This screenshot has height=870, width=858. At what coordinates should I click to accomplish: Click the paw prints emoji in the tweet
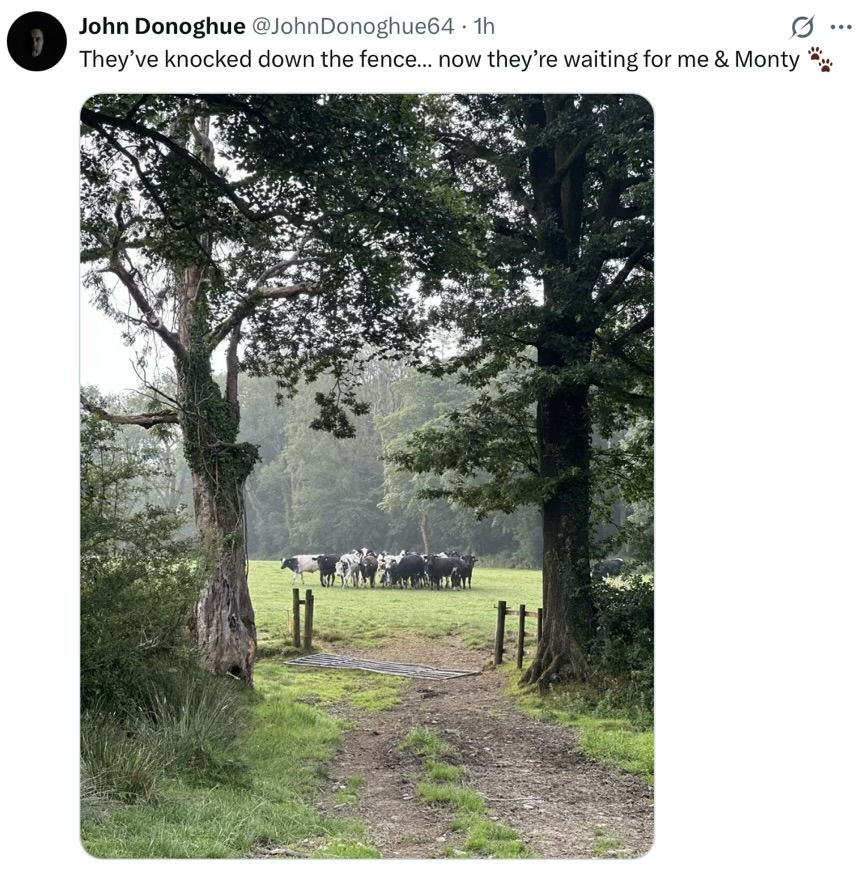(x=820, y=59)
